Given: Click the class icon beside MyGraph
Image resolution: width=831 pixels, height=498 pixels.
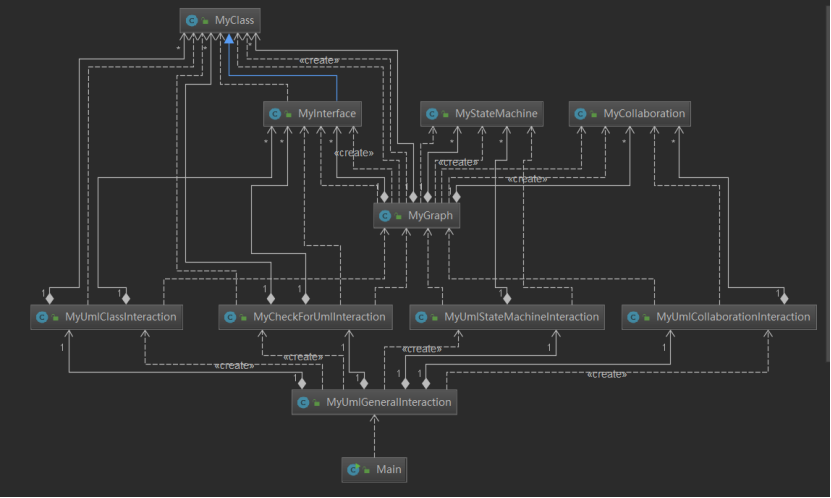Looking at the screenshot, I should 385,216.
